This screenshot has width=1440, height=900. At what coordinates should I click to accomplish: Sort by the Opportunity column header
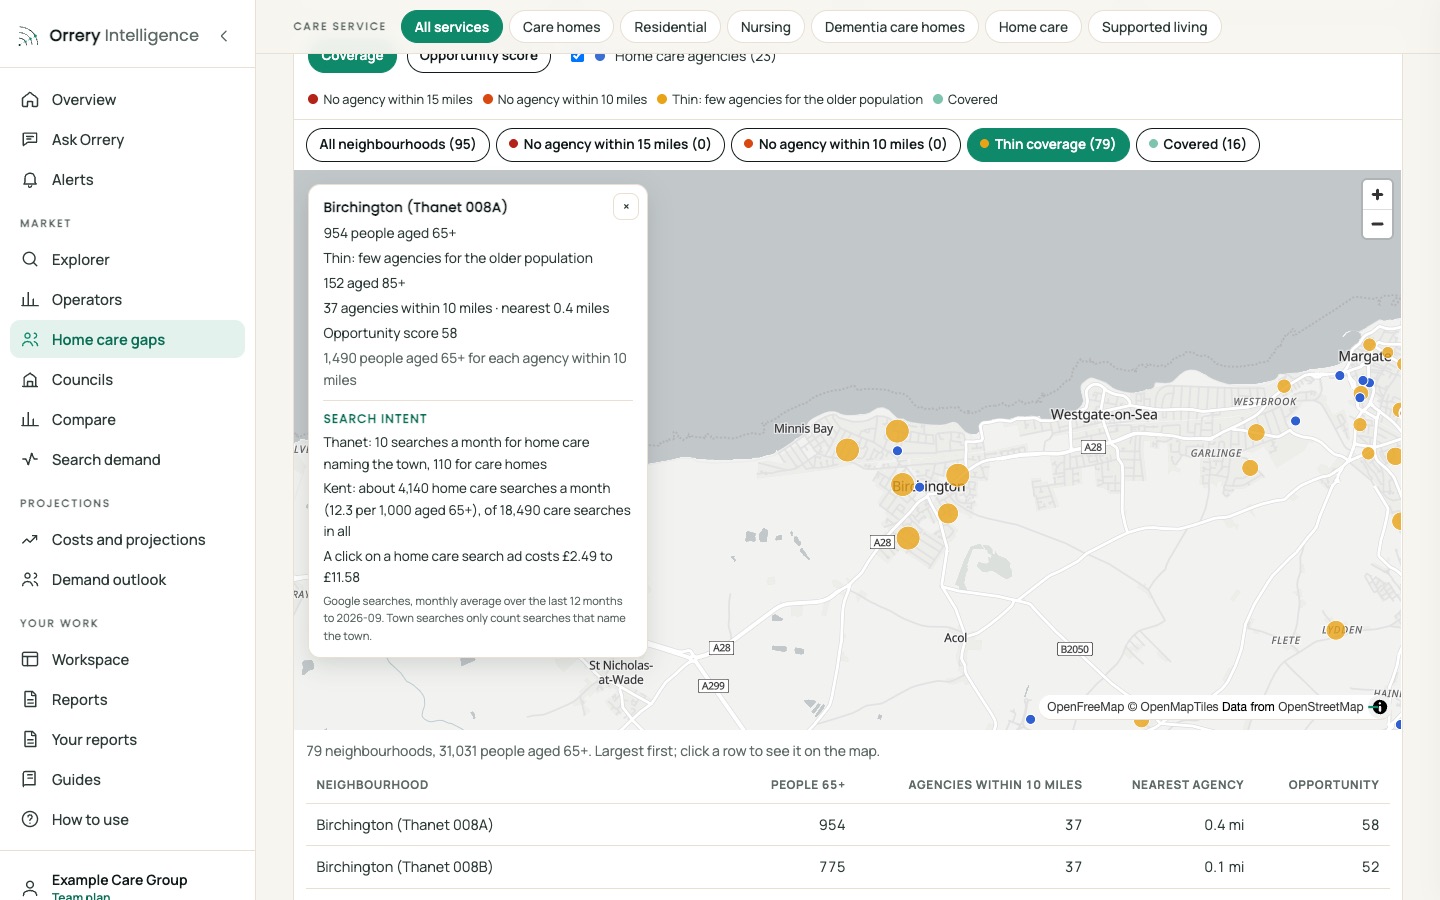click(1334, 785)
